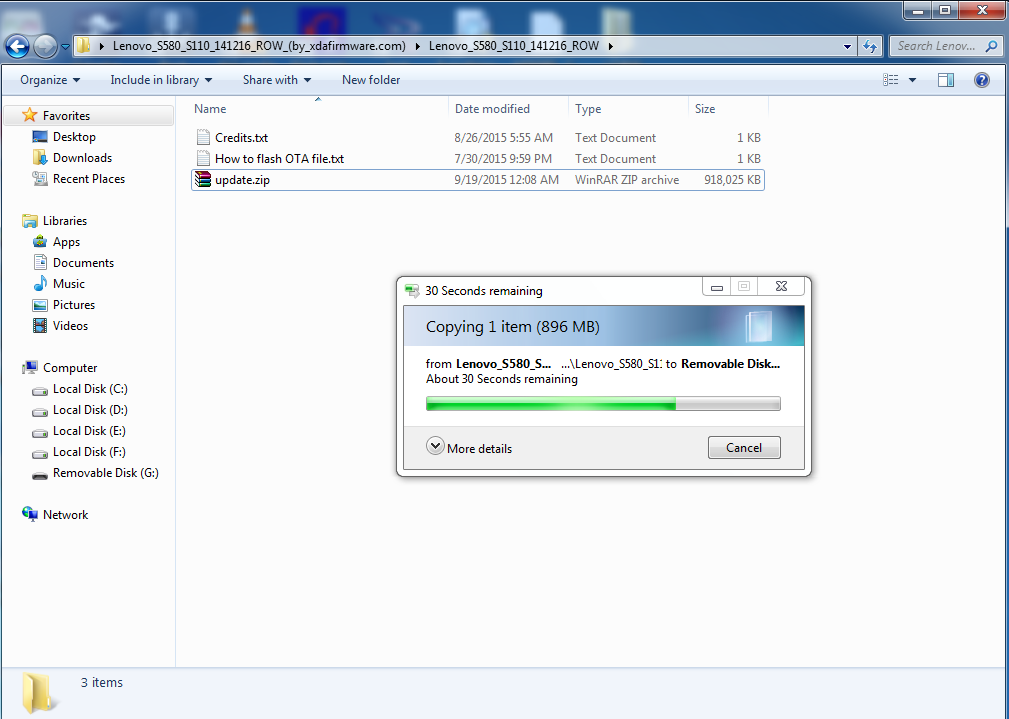Image resolution: width=1009 pixels, height=719 pixels.
Task: Click the New folder toolbar button
Action: [x=371, y=80]
